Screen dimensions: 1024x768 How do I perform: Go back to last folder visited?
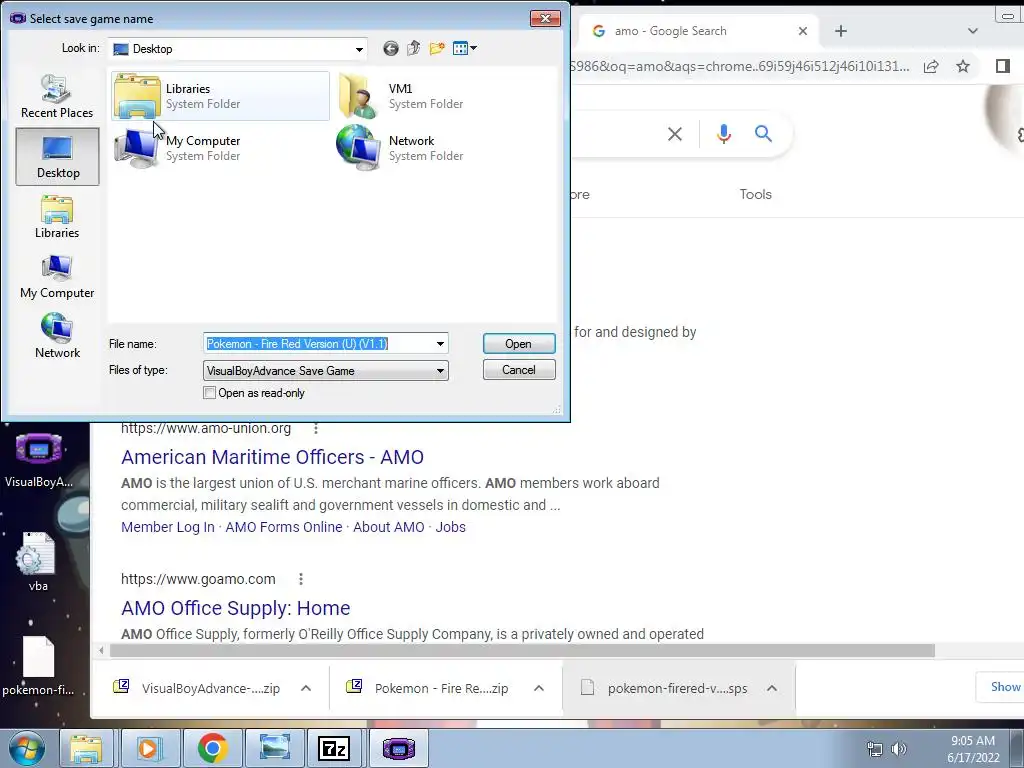pos(391,48)
